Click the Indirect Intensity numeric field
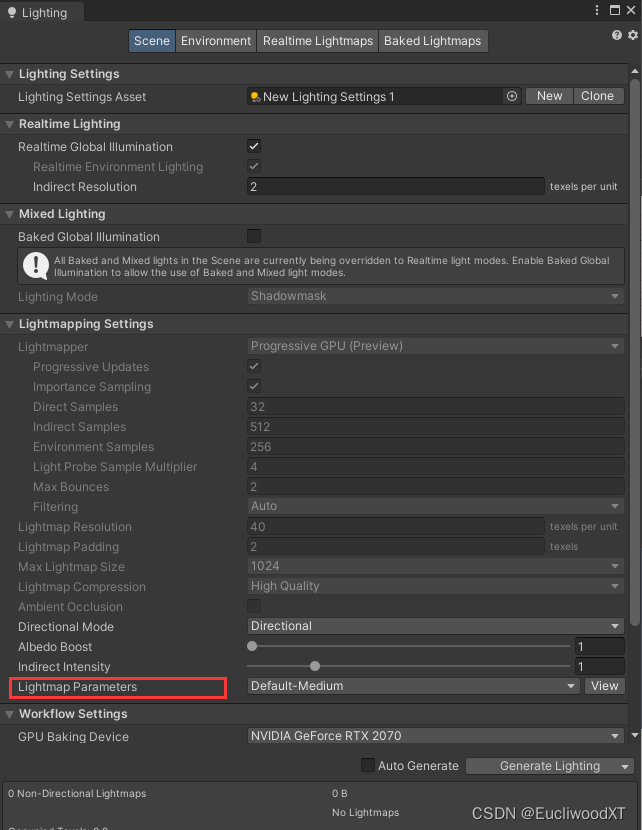This screenshot has height=830, width=642. click(600, 666)
